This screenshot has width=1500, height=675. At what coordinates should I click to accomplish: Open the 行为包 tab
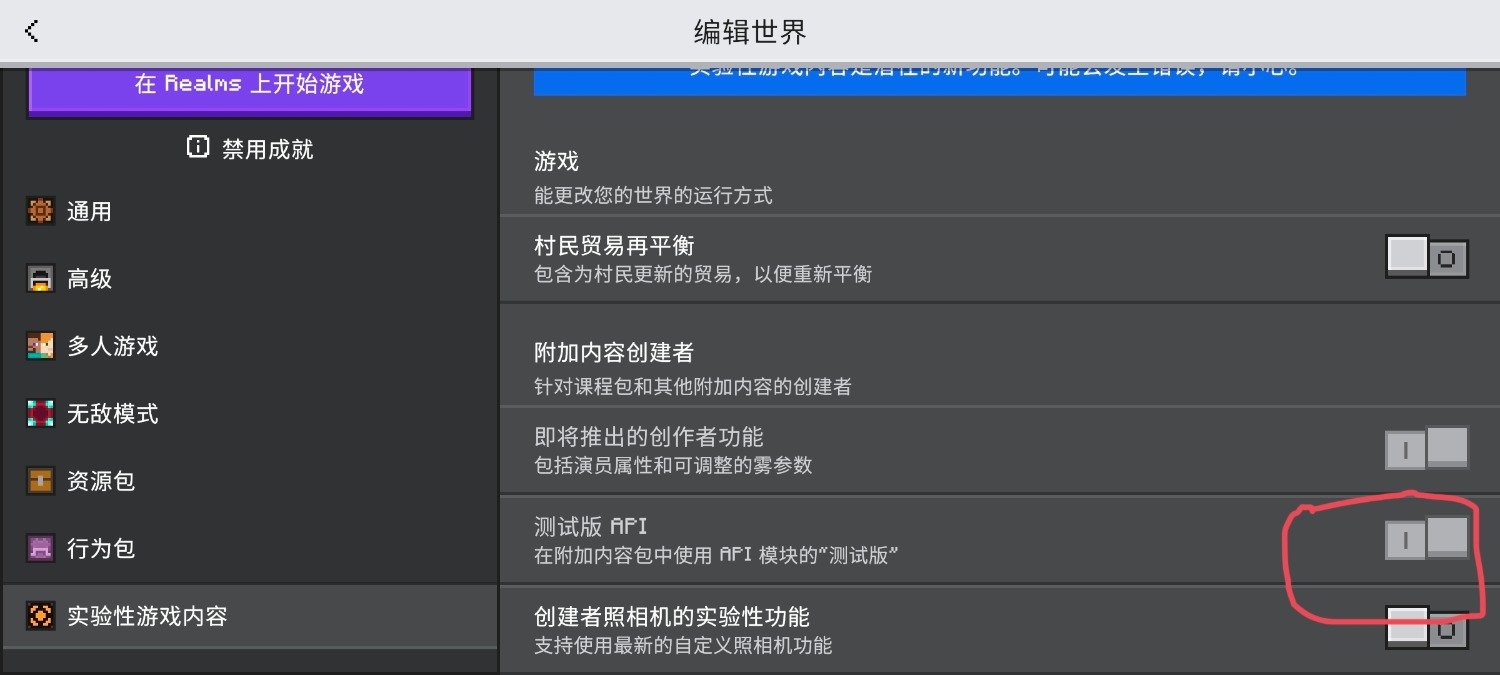click(250, 548)
